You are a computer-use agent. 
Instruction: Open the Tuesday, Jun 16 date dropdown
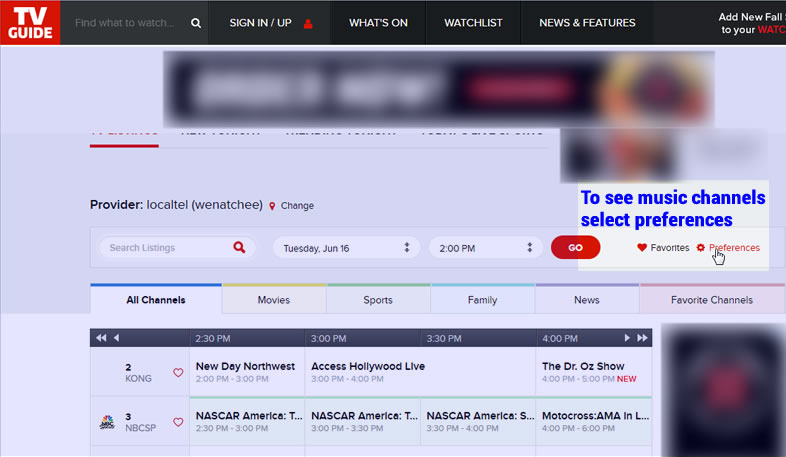point(346,248)
